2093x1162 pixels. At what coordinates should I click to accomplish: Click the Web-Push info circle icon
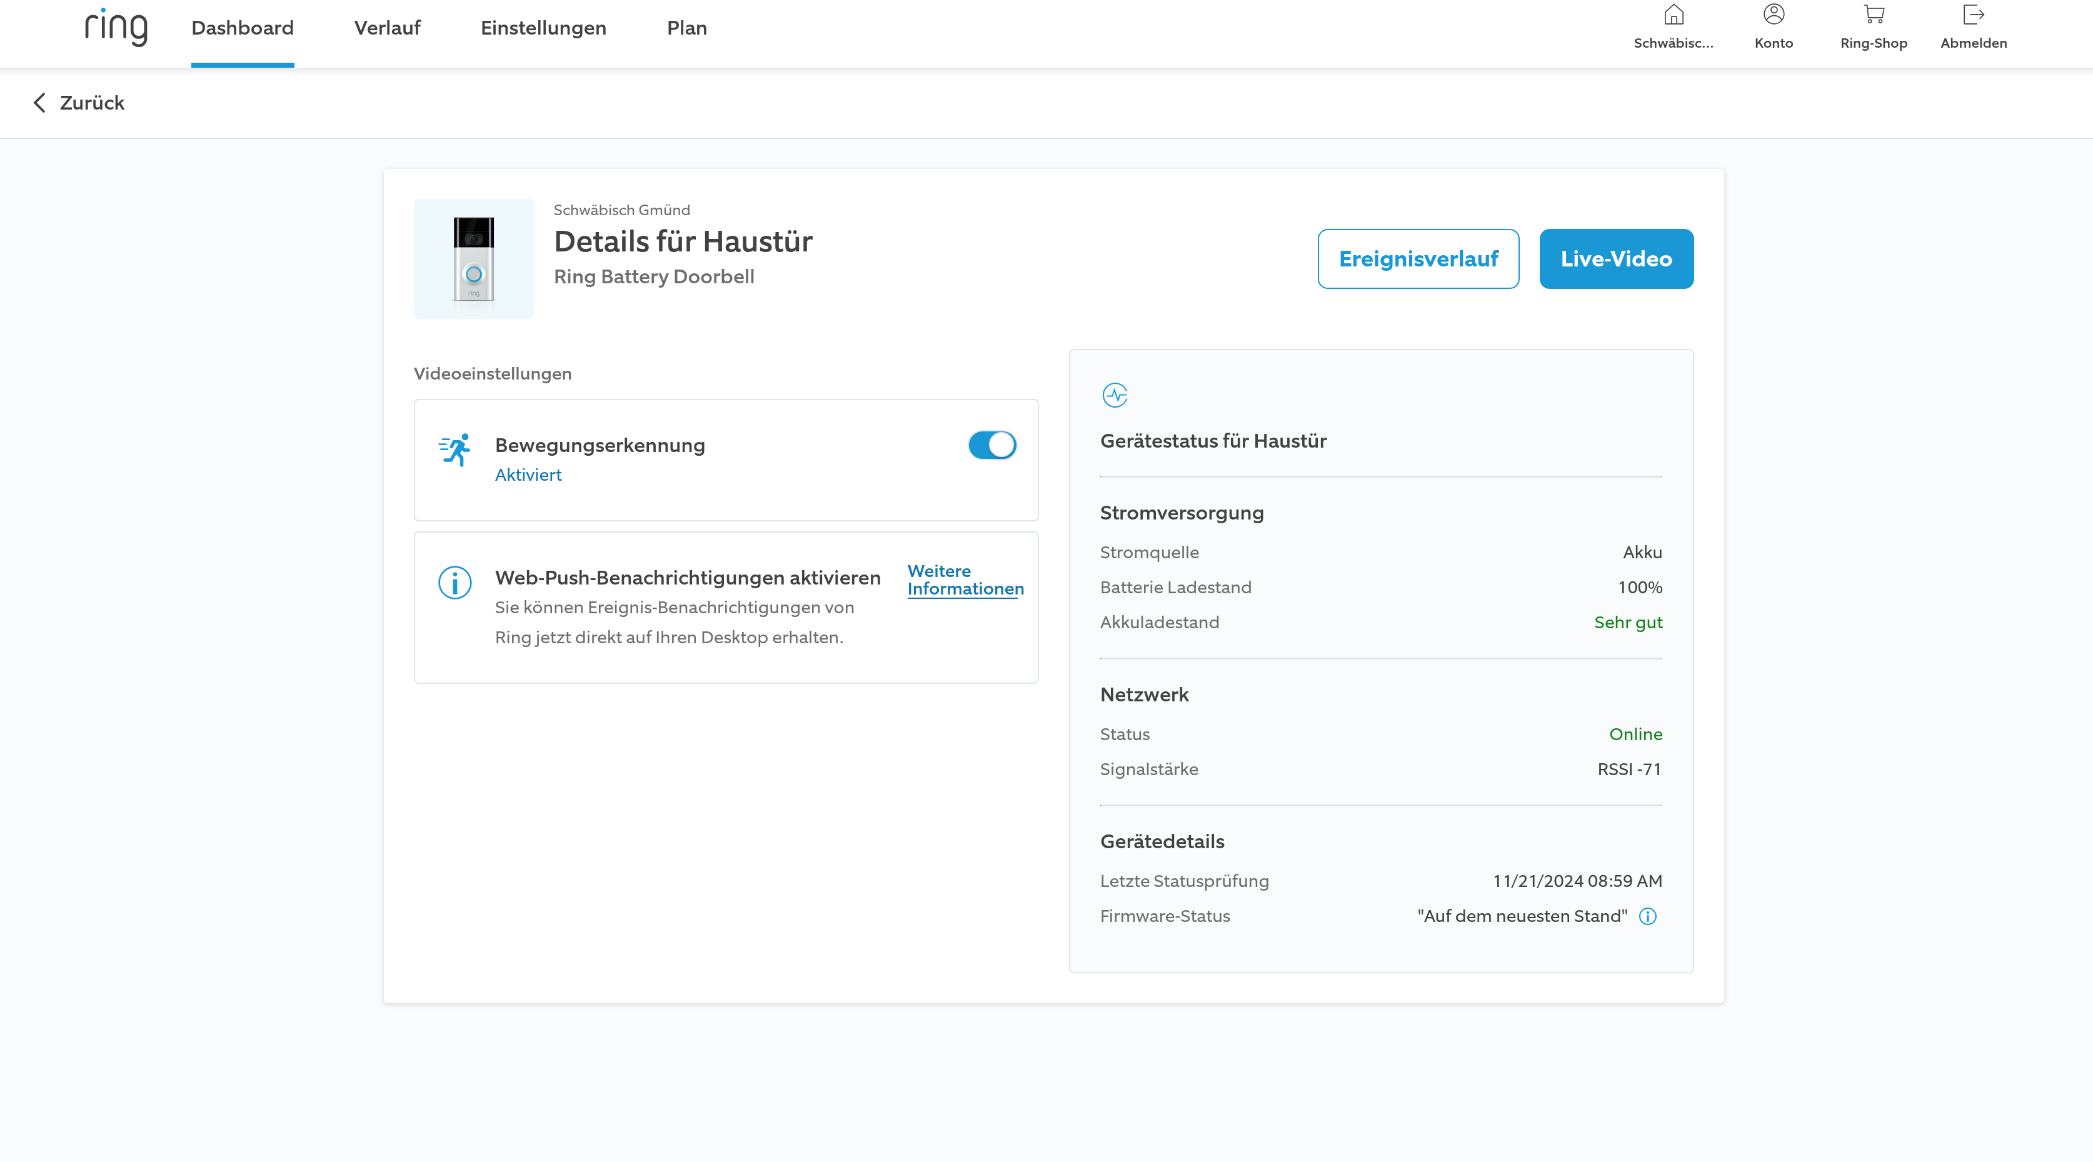pyautogui.click(x=455, y=582)
